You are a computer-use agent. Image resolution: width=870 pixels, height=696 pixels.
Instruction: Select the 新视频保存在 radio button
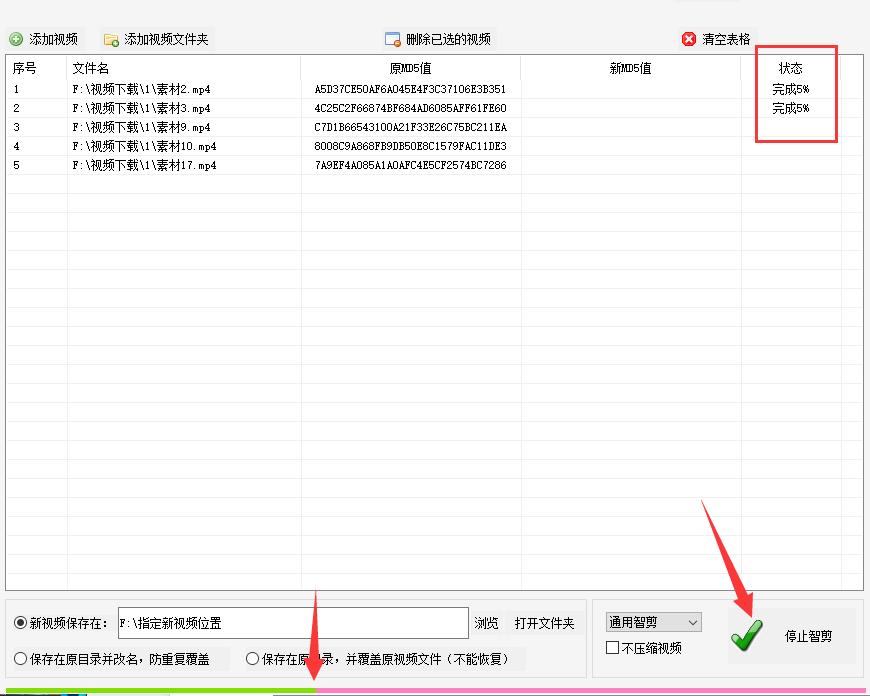click(x=21, y=623)
